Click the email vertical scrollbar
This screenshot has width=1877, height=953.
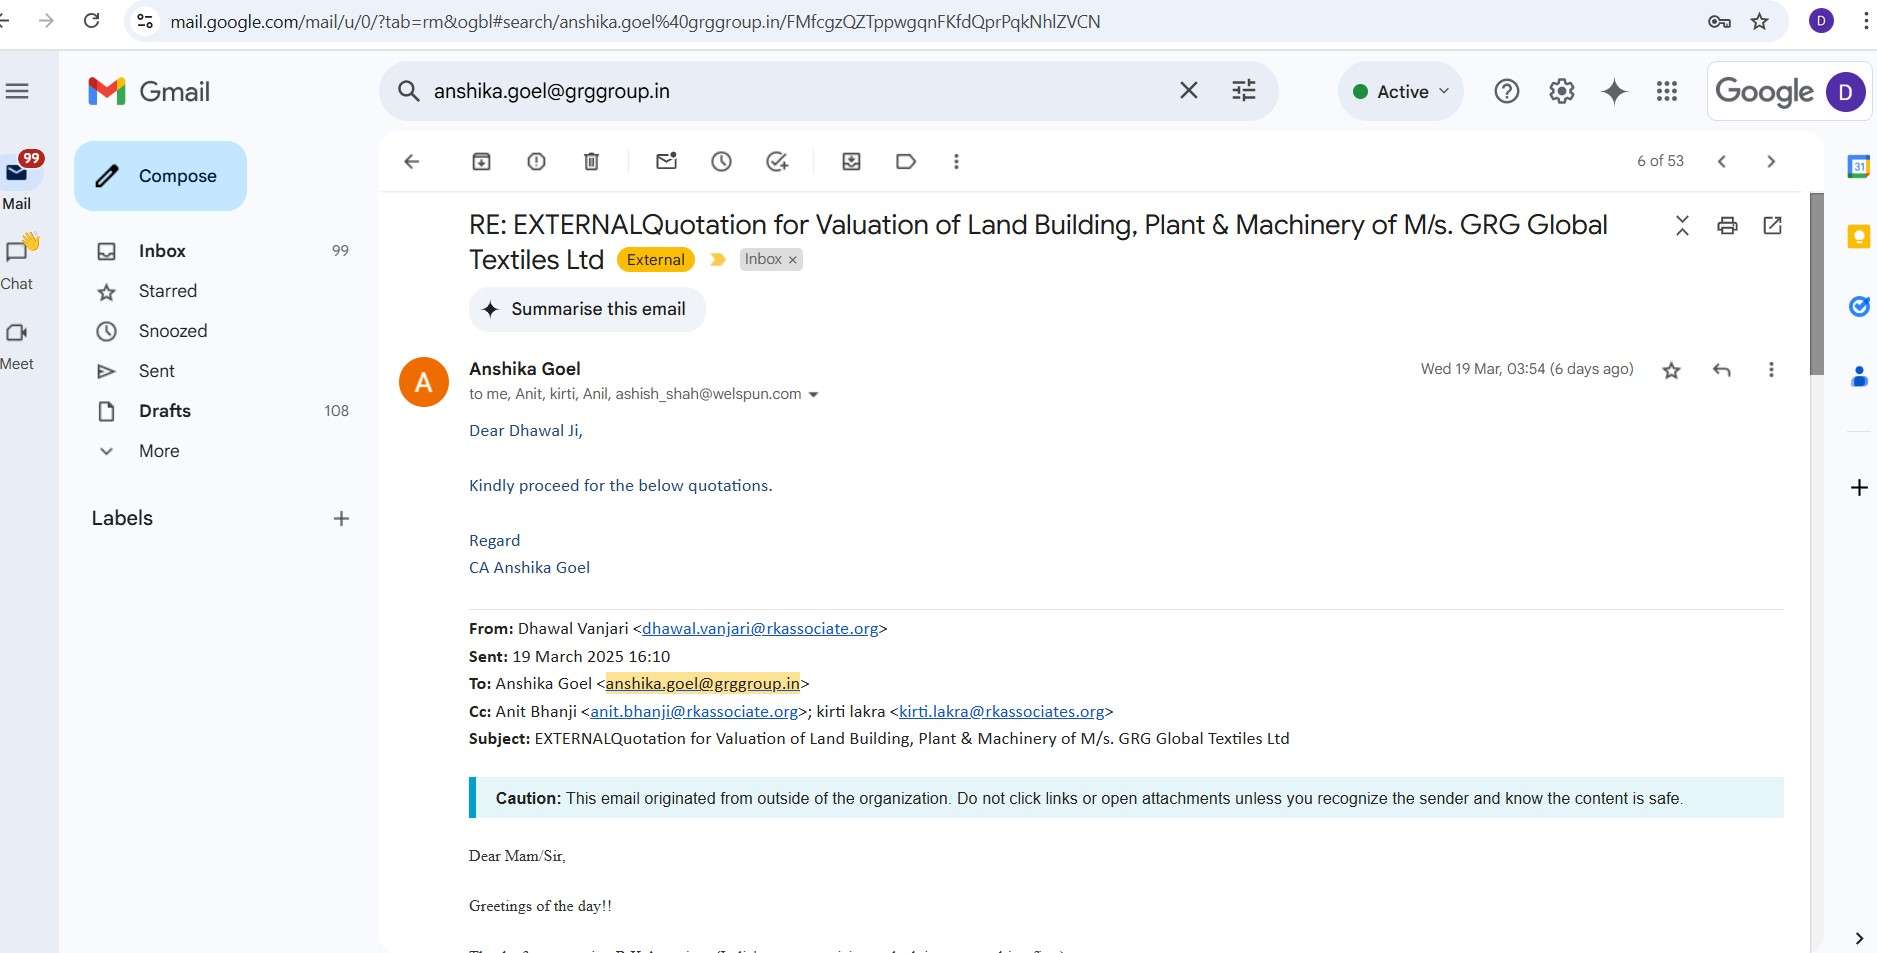point(1817,284)
